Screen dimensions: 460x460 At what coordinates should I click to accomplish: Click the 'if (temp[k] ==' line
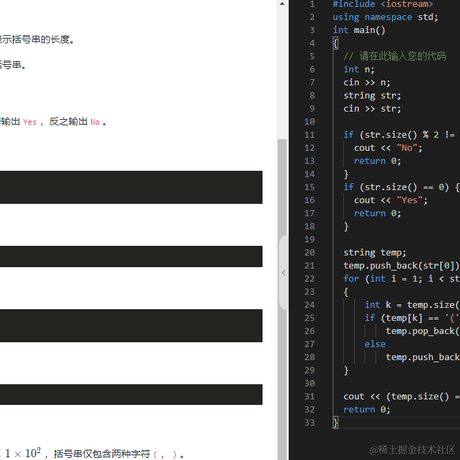point(412,318)
